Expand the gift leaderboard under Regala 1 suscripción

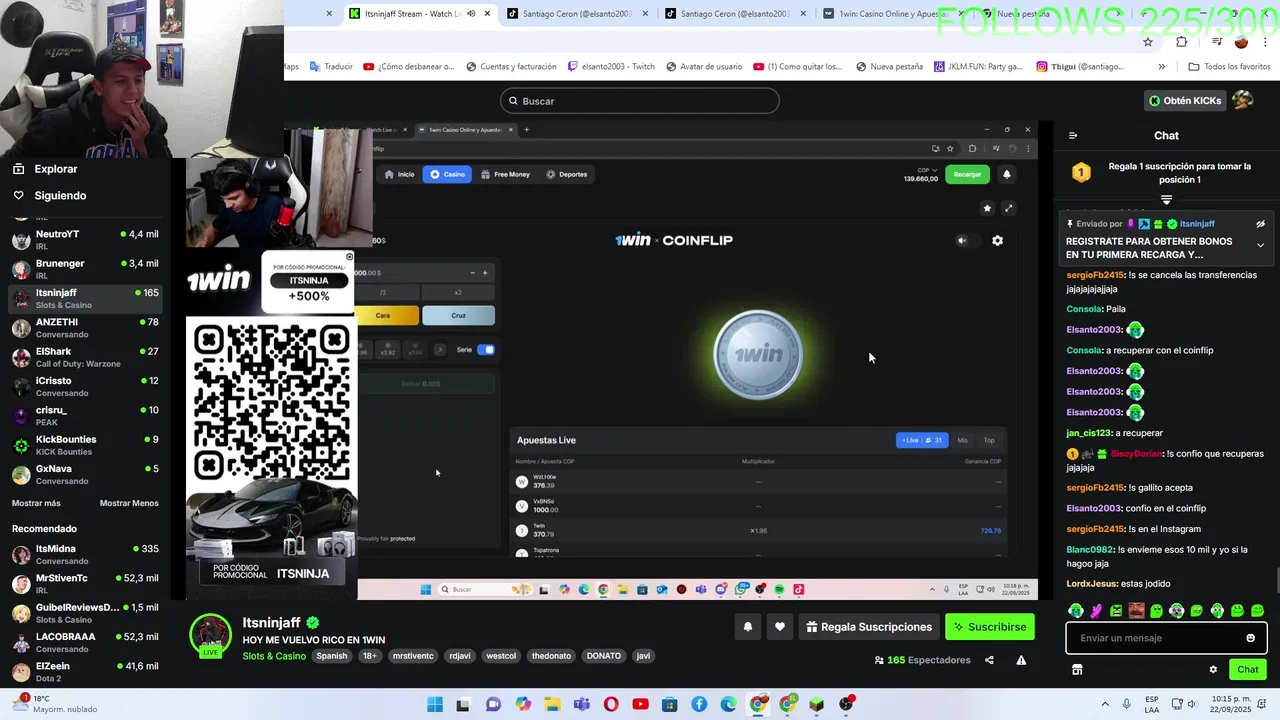(1166, 200)
